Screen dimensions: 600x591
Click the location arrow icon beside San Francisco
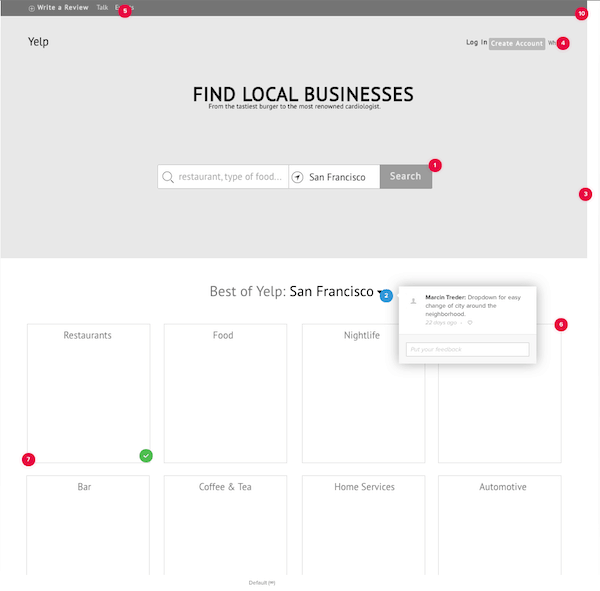pyautogui.click(x=297, y=177)
